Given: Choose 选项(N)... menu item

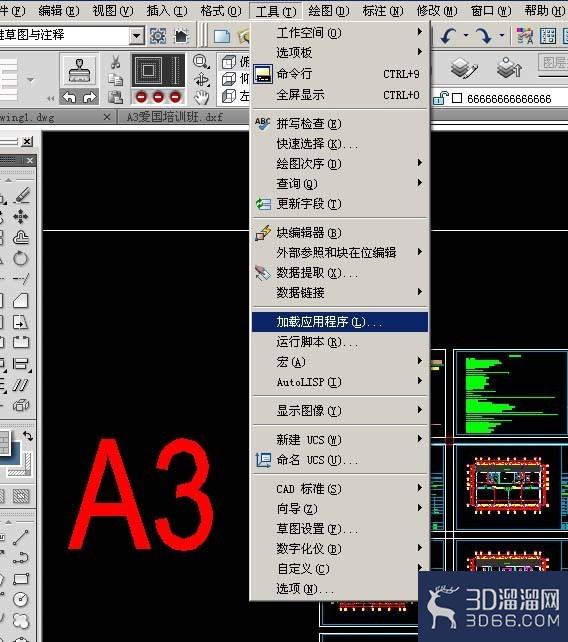Looking at the screenshot, I should click(340, 589).
